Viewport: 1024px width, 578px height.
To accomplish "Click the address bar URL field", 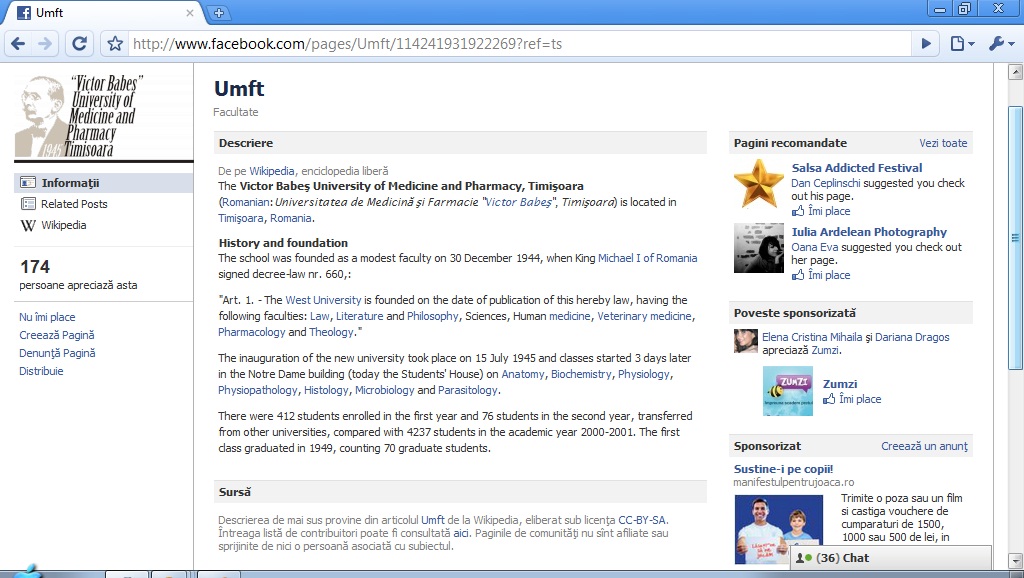I will [519, 44].
